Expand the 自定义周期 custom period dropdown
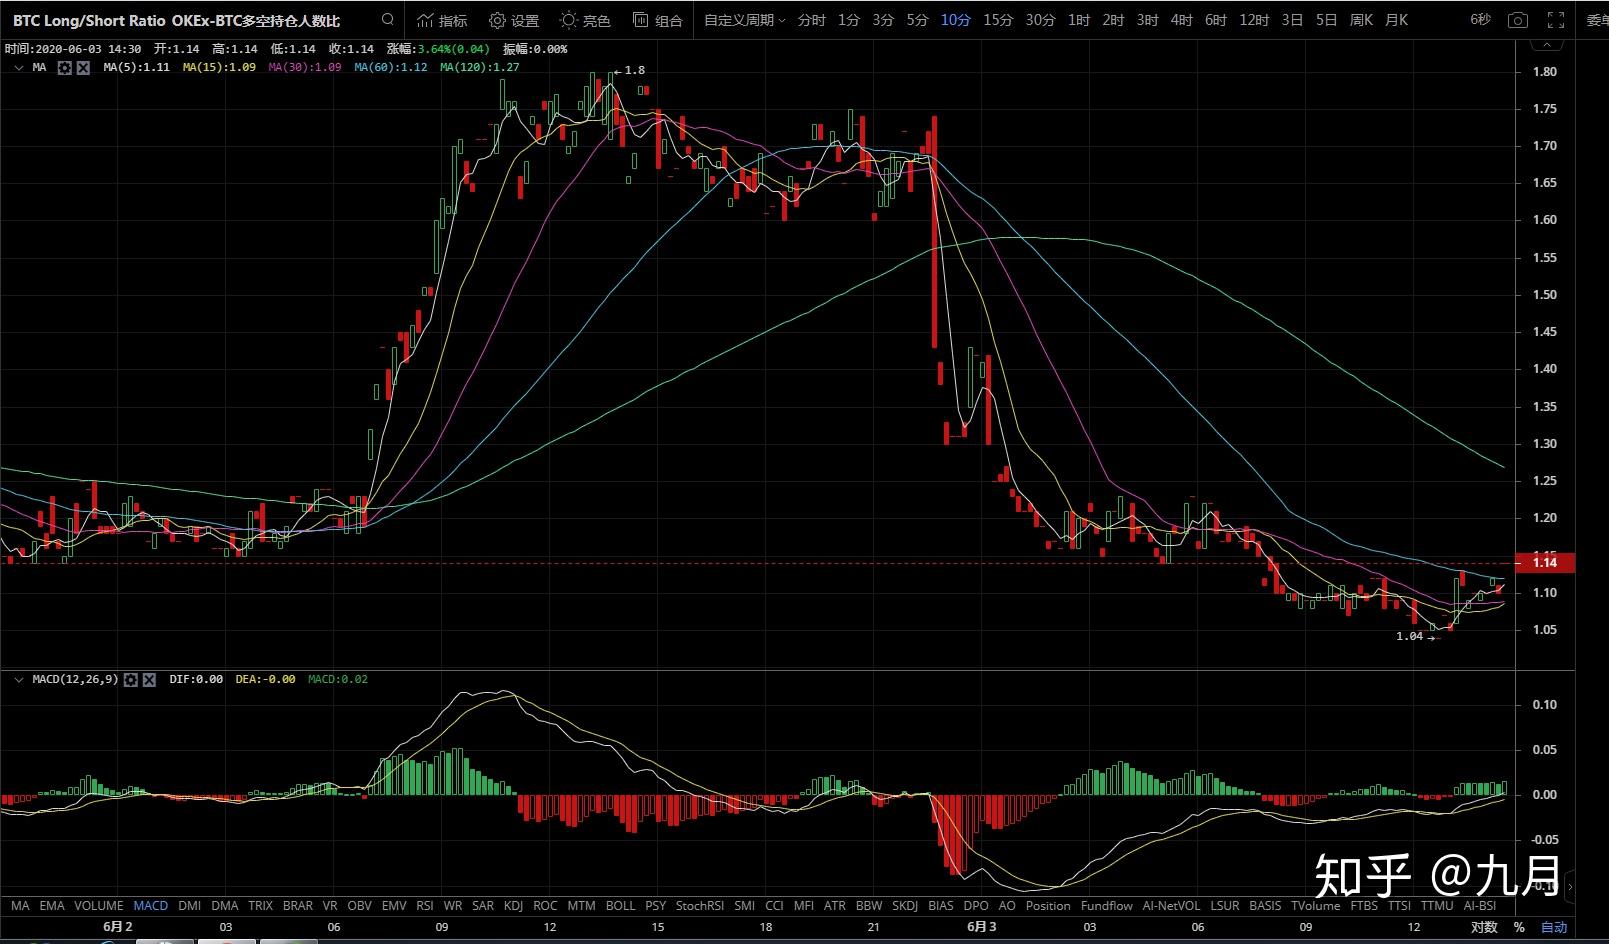This screenshot has height=944, width=1609. pos(744,20)
